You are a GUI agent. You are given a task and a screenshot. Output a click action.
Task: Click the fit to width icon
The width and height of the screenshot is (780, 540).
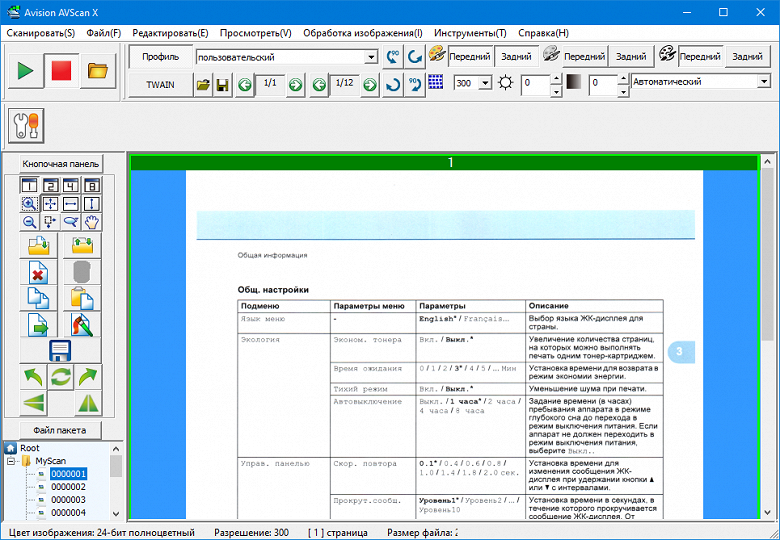[70, 203]
